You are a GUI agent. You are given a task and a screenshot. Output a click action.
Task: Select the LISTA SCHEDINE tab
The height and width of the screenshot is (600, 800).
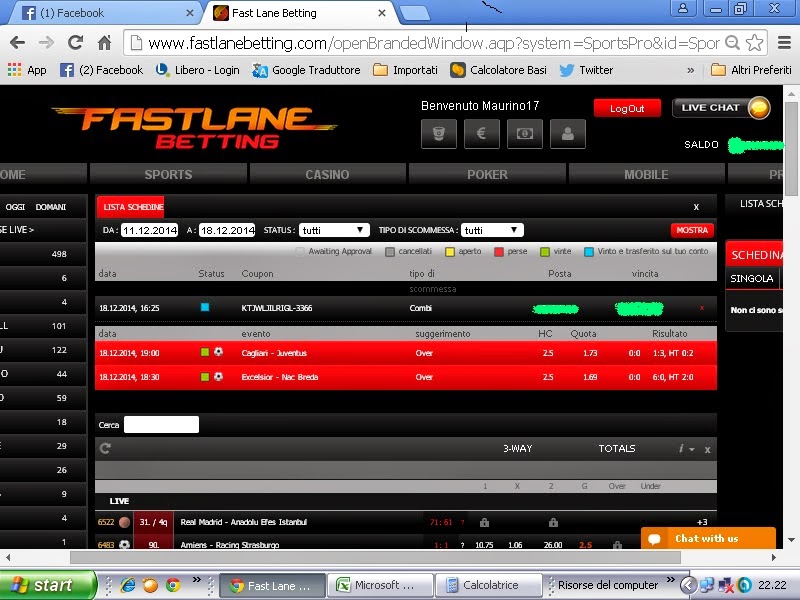(x=131, y=207)
